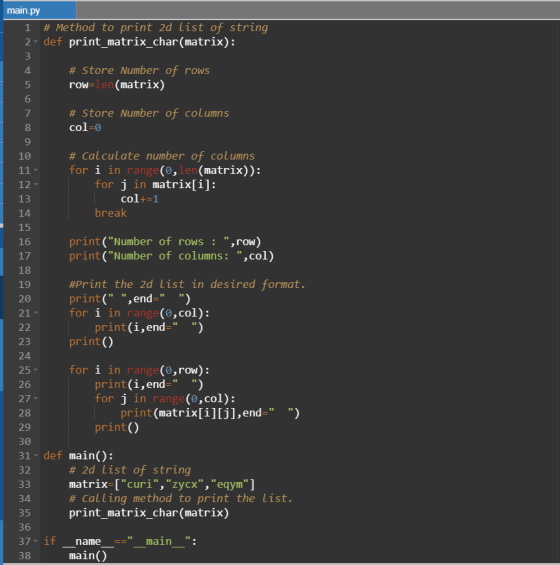Collapse the print_matrix_char function fold arrow on line 2
This screenshot has height=565, width=560.
[36, 42]
